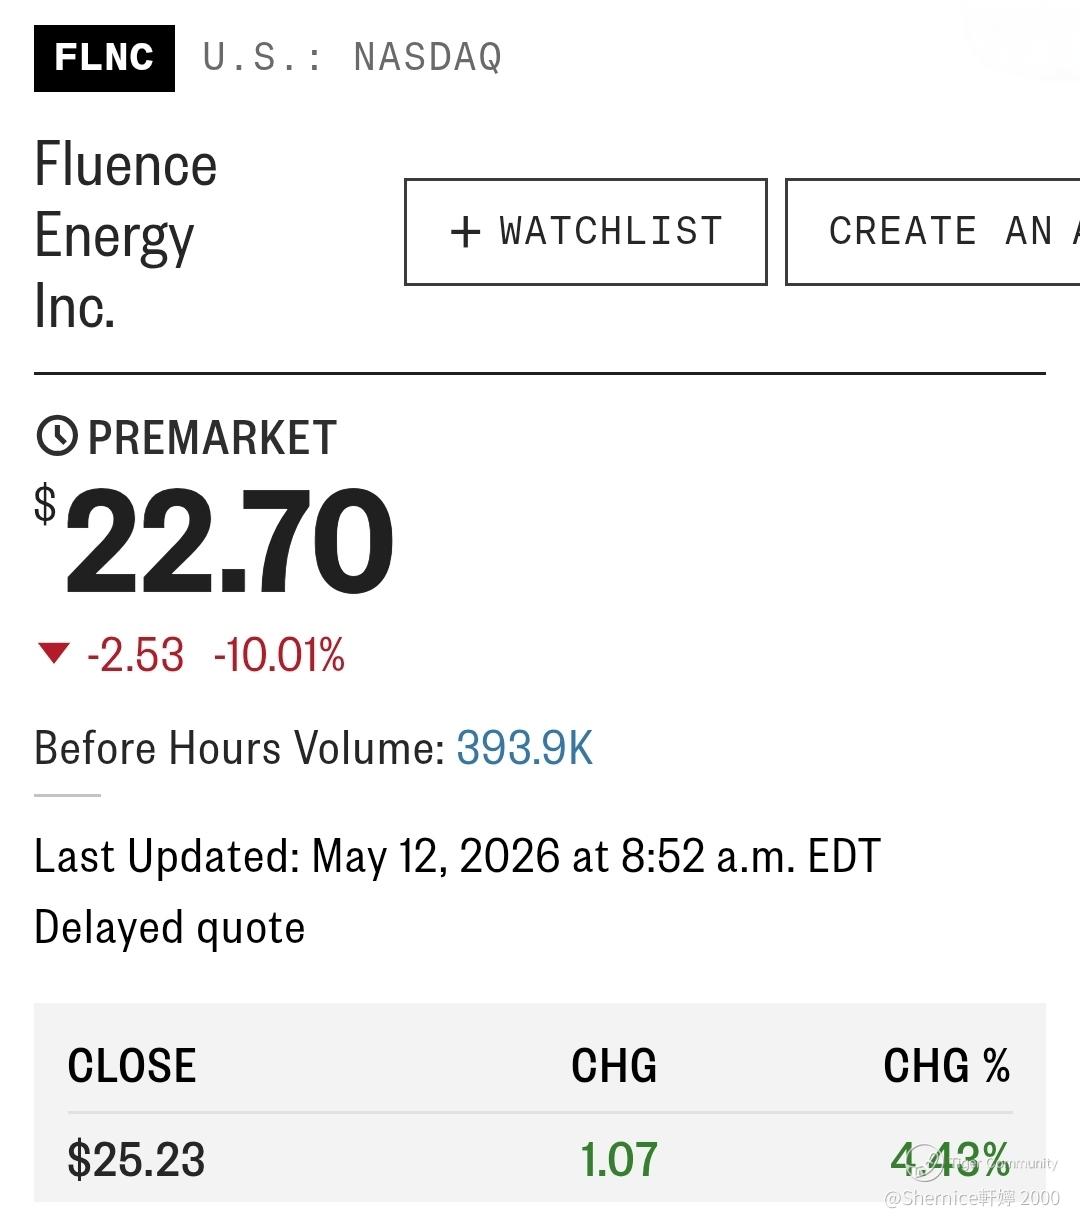The width and height of the screenshot is (1080, 1223).
Task: Click the -10.01% percent change
Action: [x=279, y=656]
